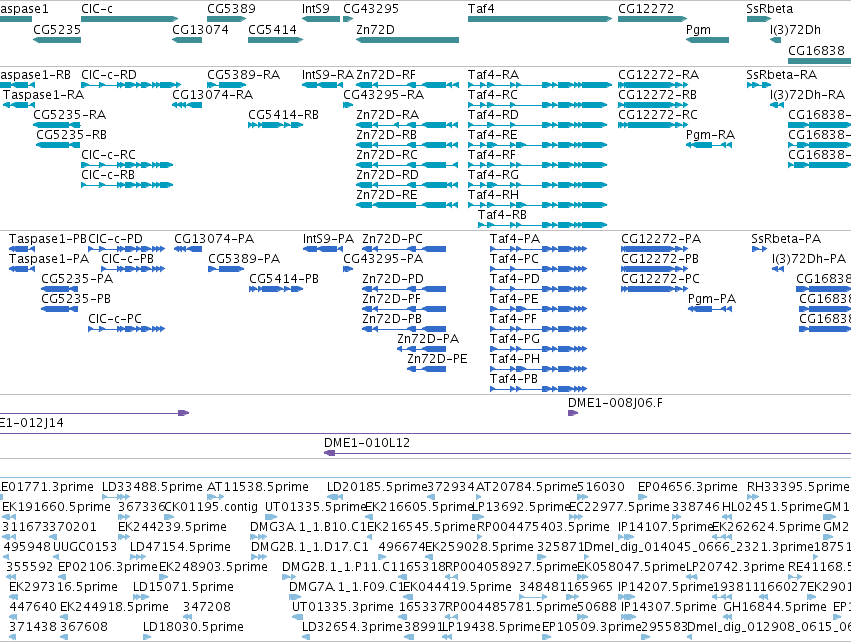The height and width of the screenshot is (642, 851).
Task: Select transcript Pgm-RA
Action: click(710, 145)
